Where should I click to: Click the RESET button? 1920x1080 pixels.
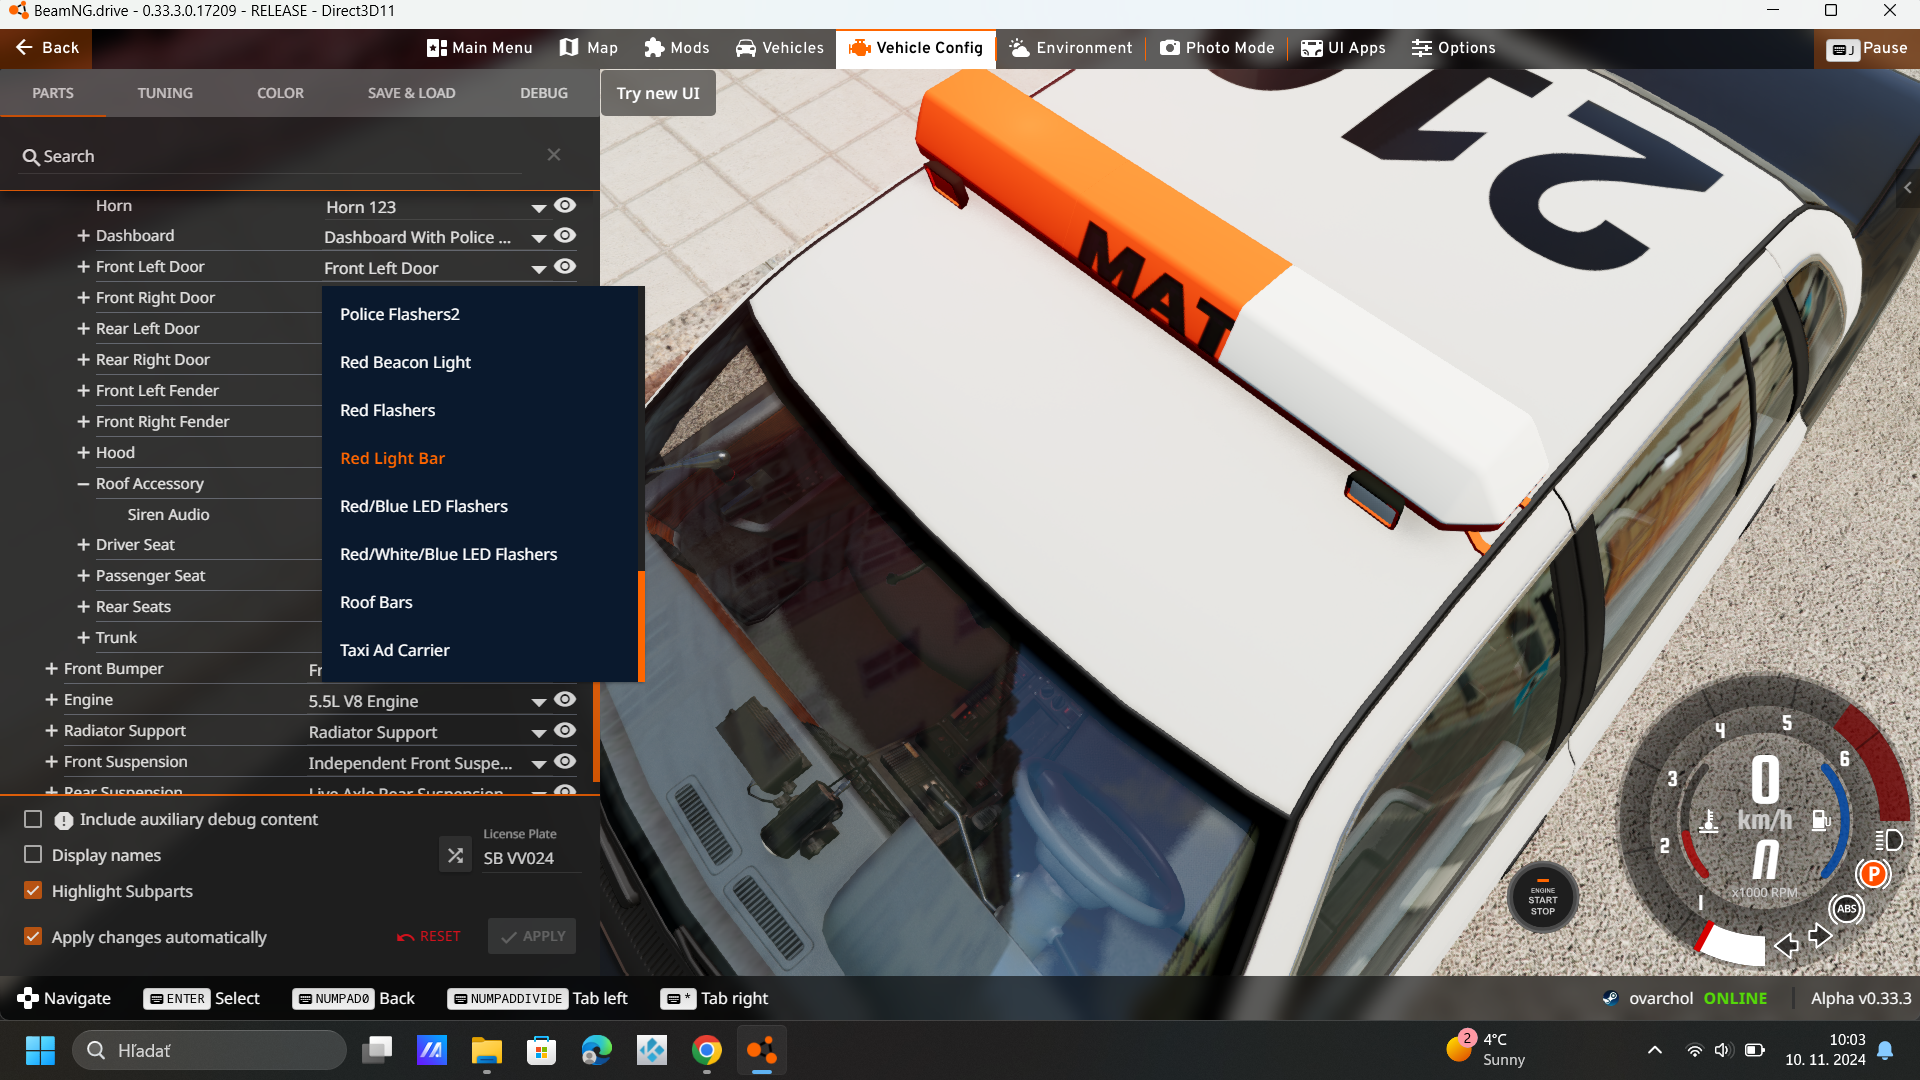[x=429, y=936]
